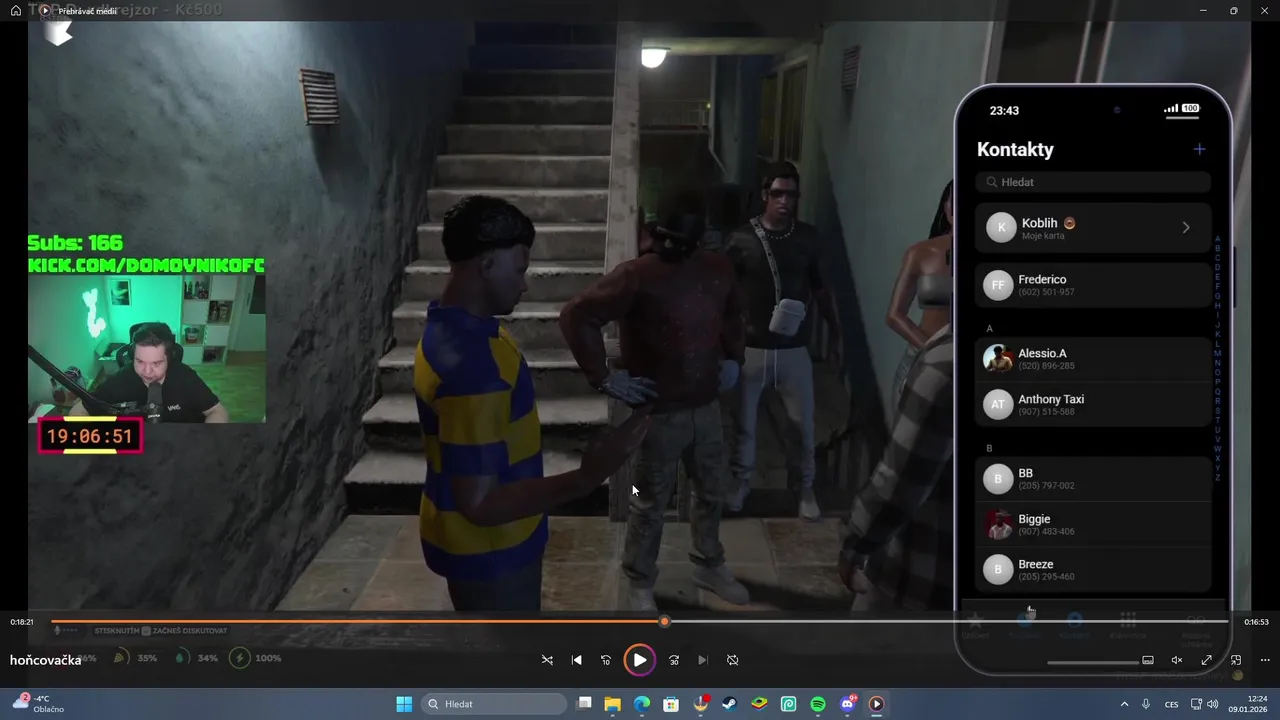Expand the Koblih card chevron
The height and width of the screenshot is (720, 1280).
coord(1186,228)
